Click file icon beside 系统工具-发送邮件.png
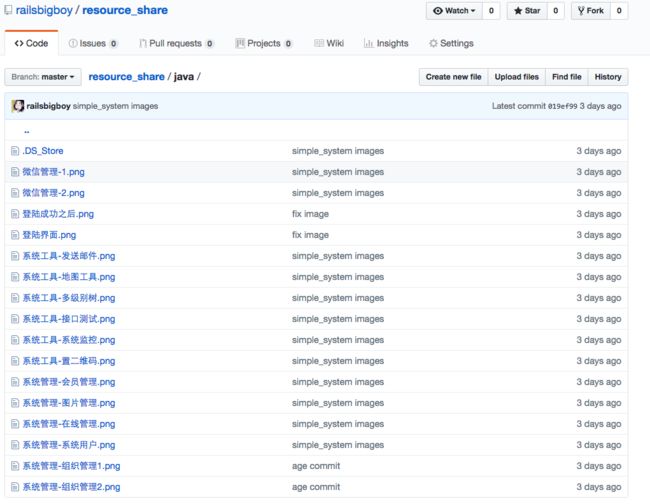Viewport: 650px width, 504px height. click(15, 256)
